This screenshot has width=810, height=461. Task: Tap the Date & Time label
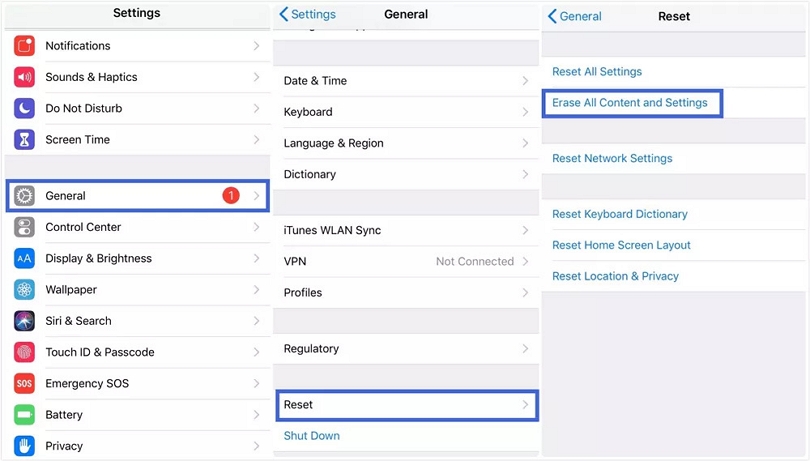315,81
